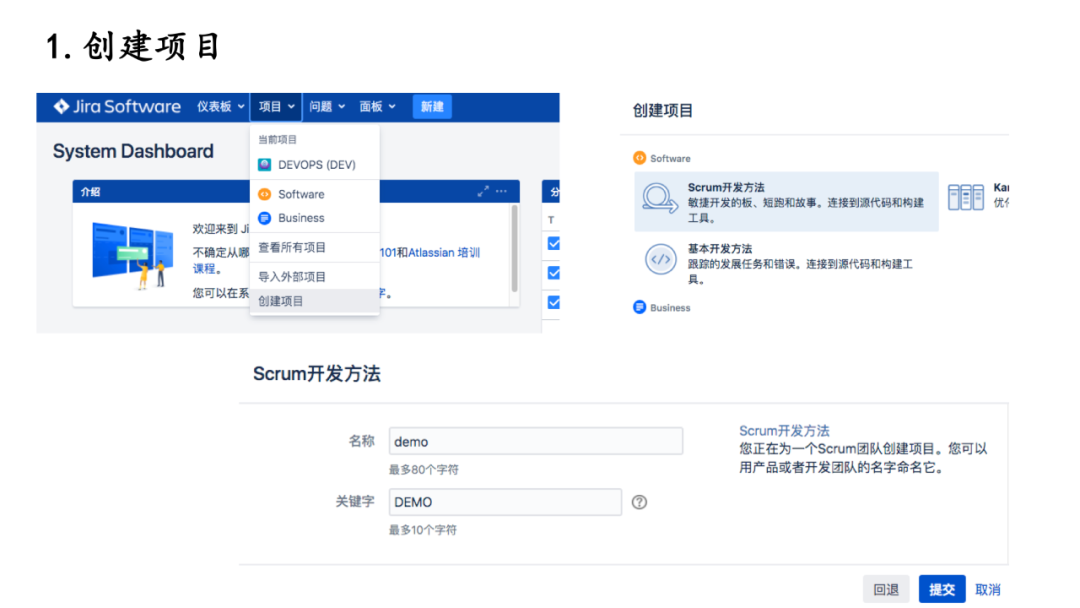Click the DEVOPS project avatar icon
Image resolution: width=1080 pixels, height=608 pixels.
coord(264,165)
